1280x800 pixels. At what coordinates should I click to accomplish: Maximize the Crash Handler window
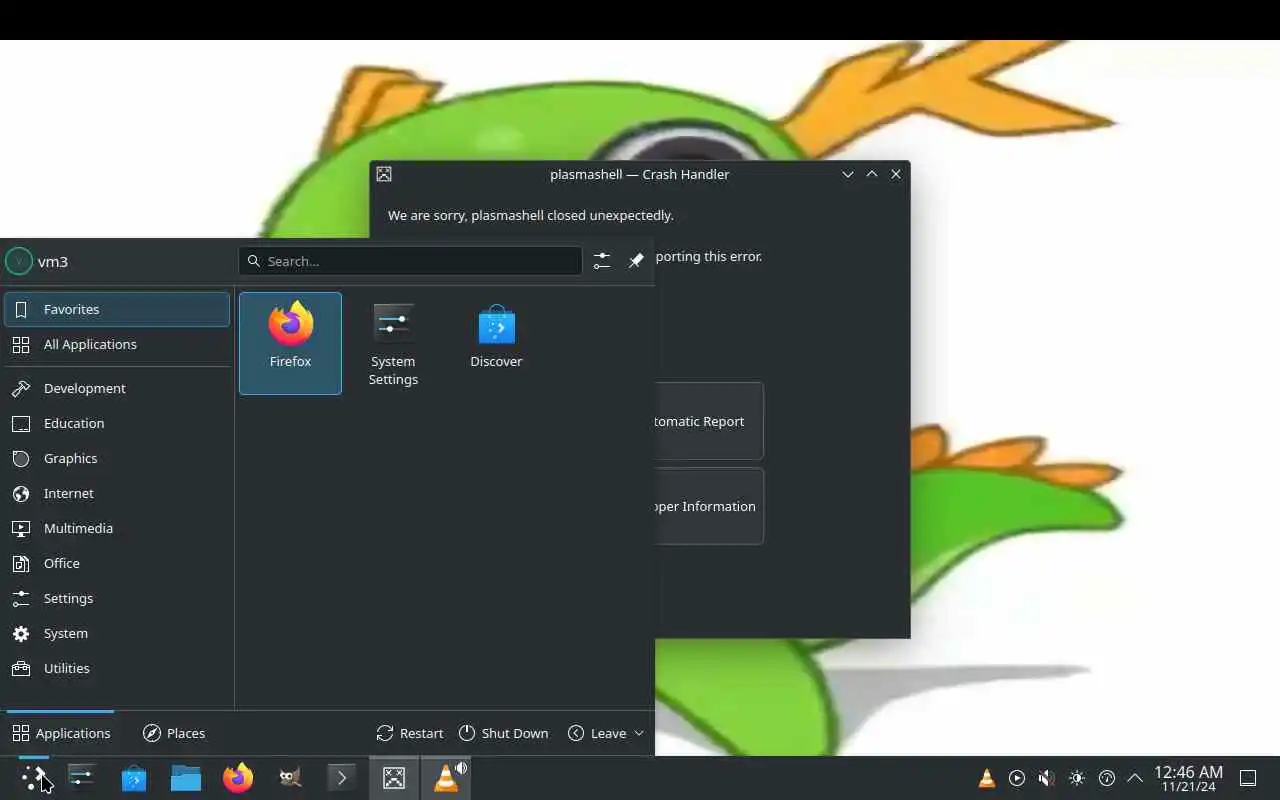[872, 174]
